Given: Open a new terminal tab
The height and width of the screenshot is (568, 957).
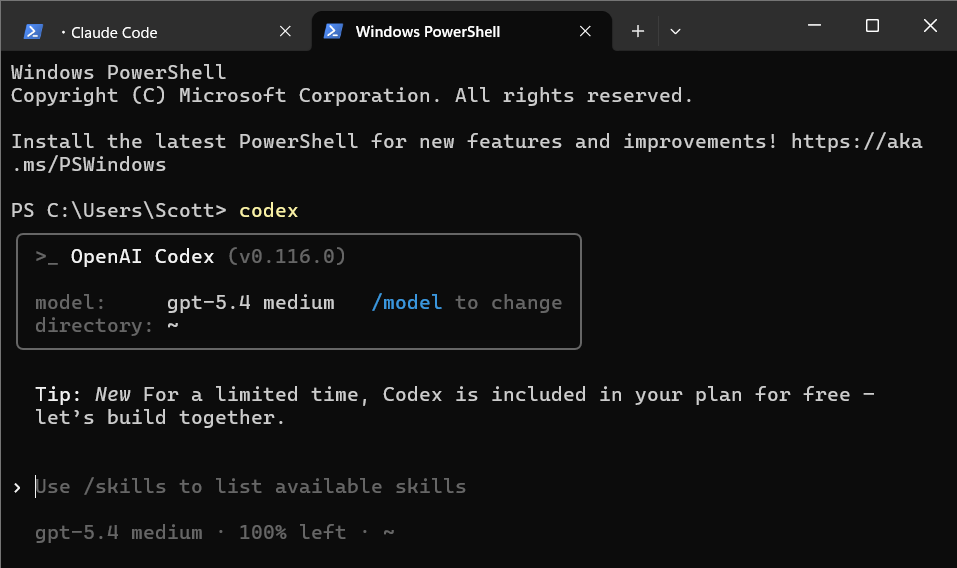Looking at the screenshot, I should (638, 31).
